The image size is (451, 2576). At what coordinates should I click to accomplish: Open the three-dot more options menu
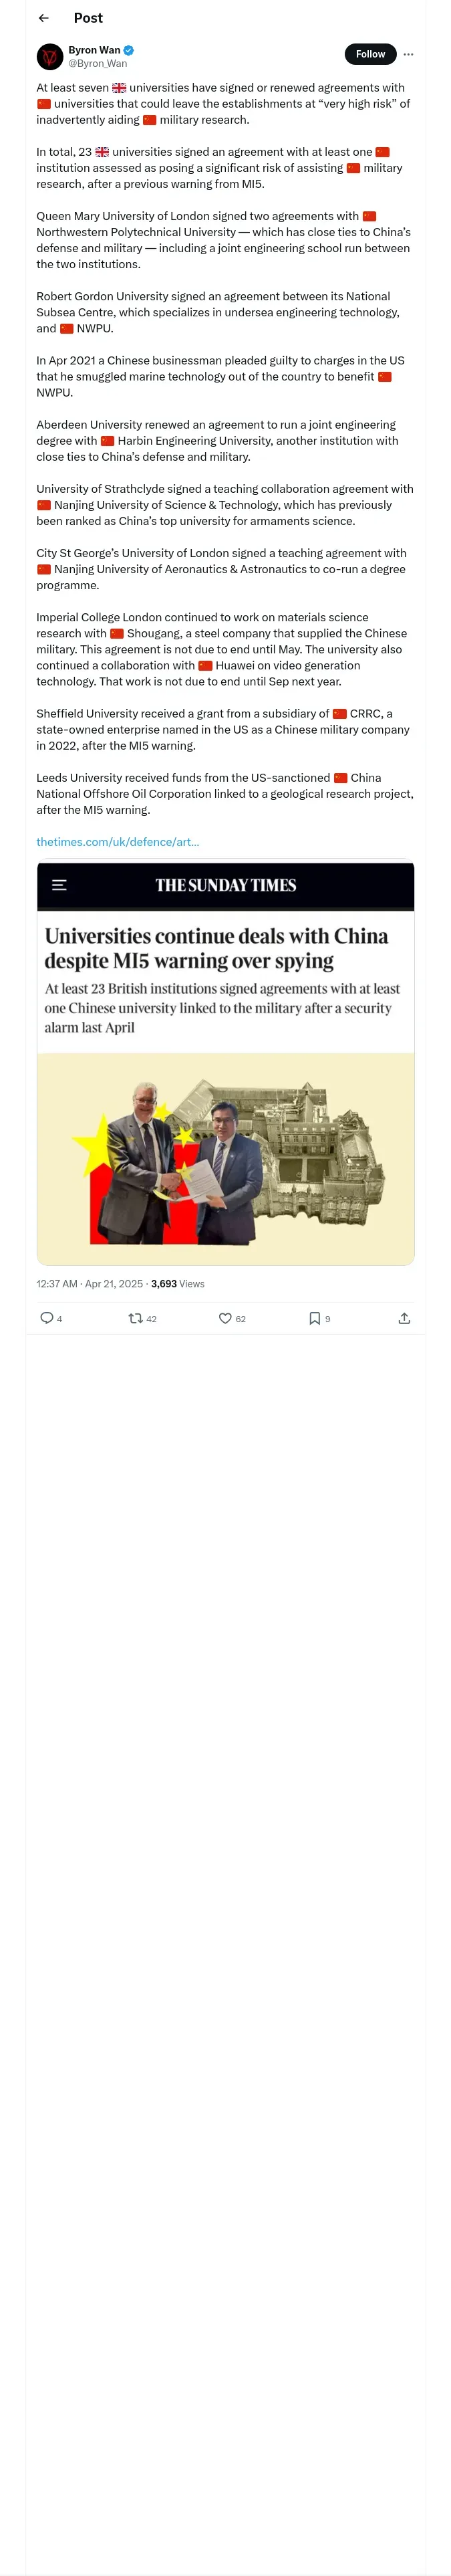(x=408, y=55)
